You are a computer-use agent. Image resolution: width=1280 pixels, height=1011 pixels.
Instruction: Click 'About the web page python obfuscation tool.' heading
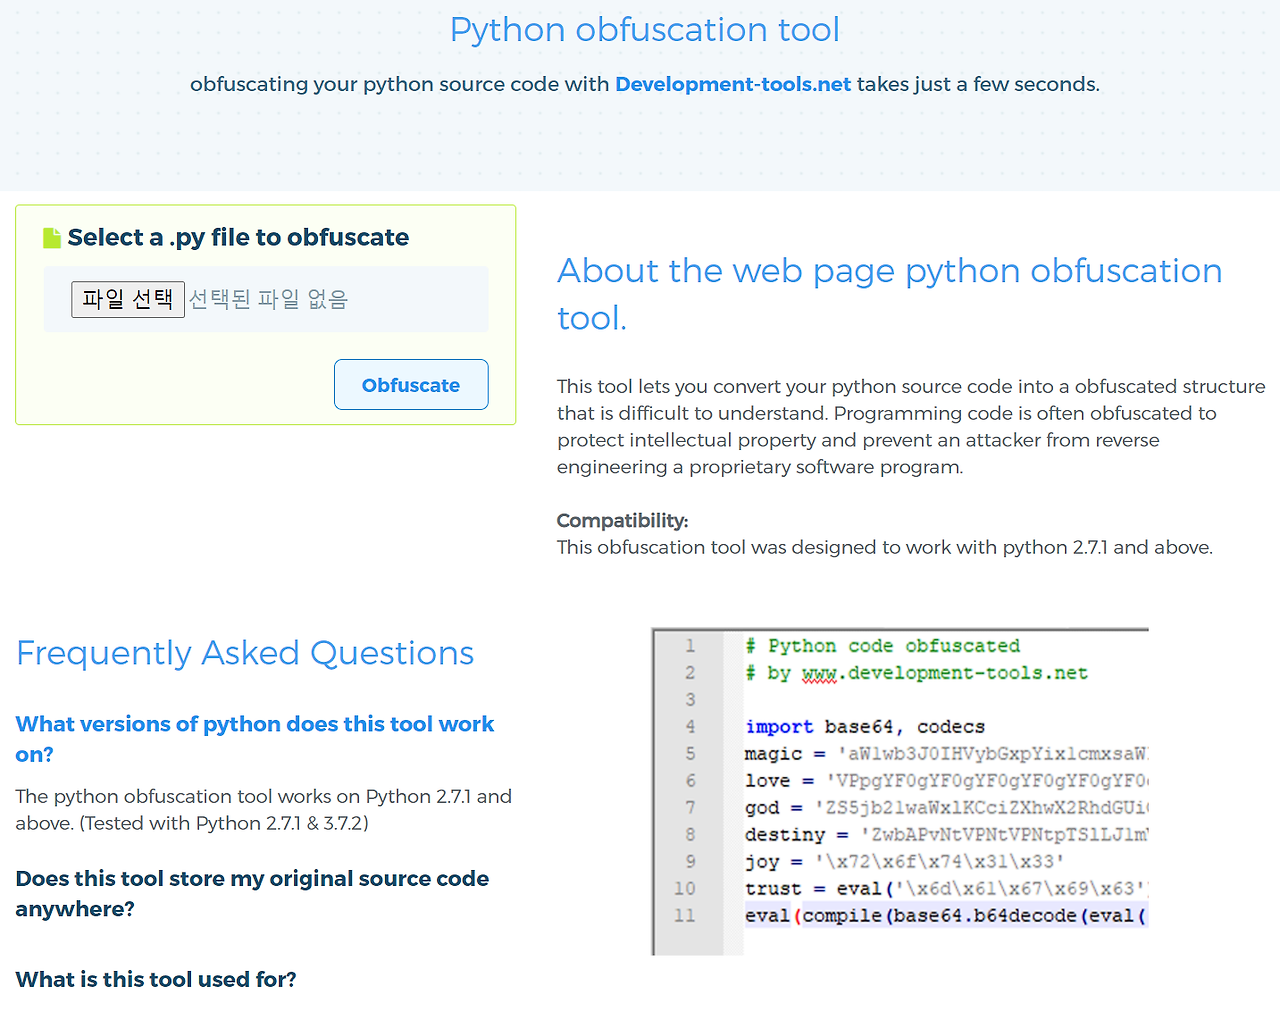pyautogui.click(x=890, y=294)
